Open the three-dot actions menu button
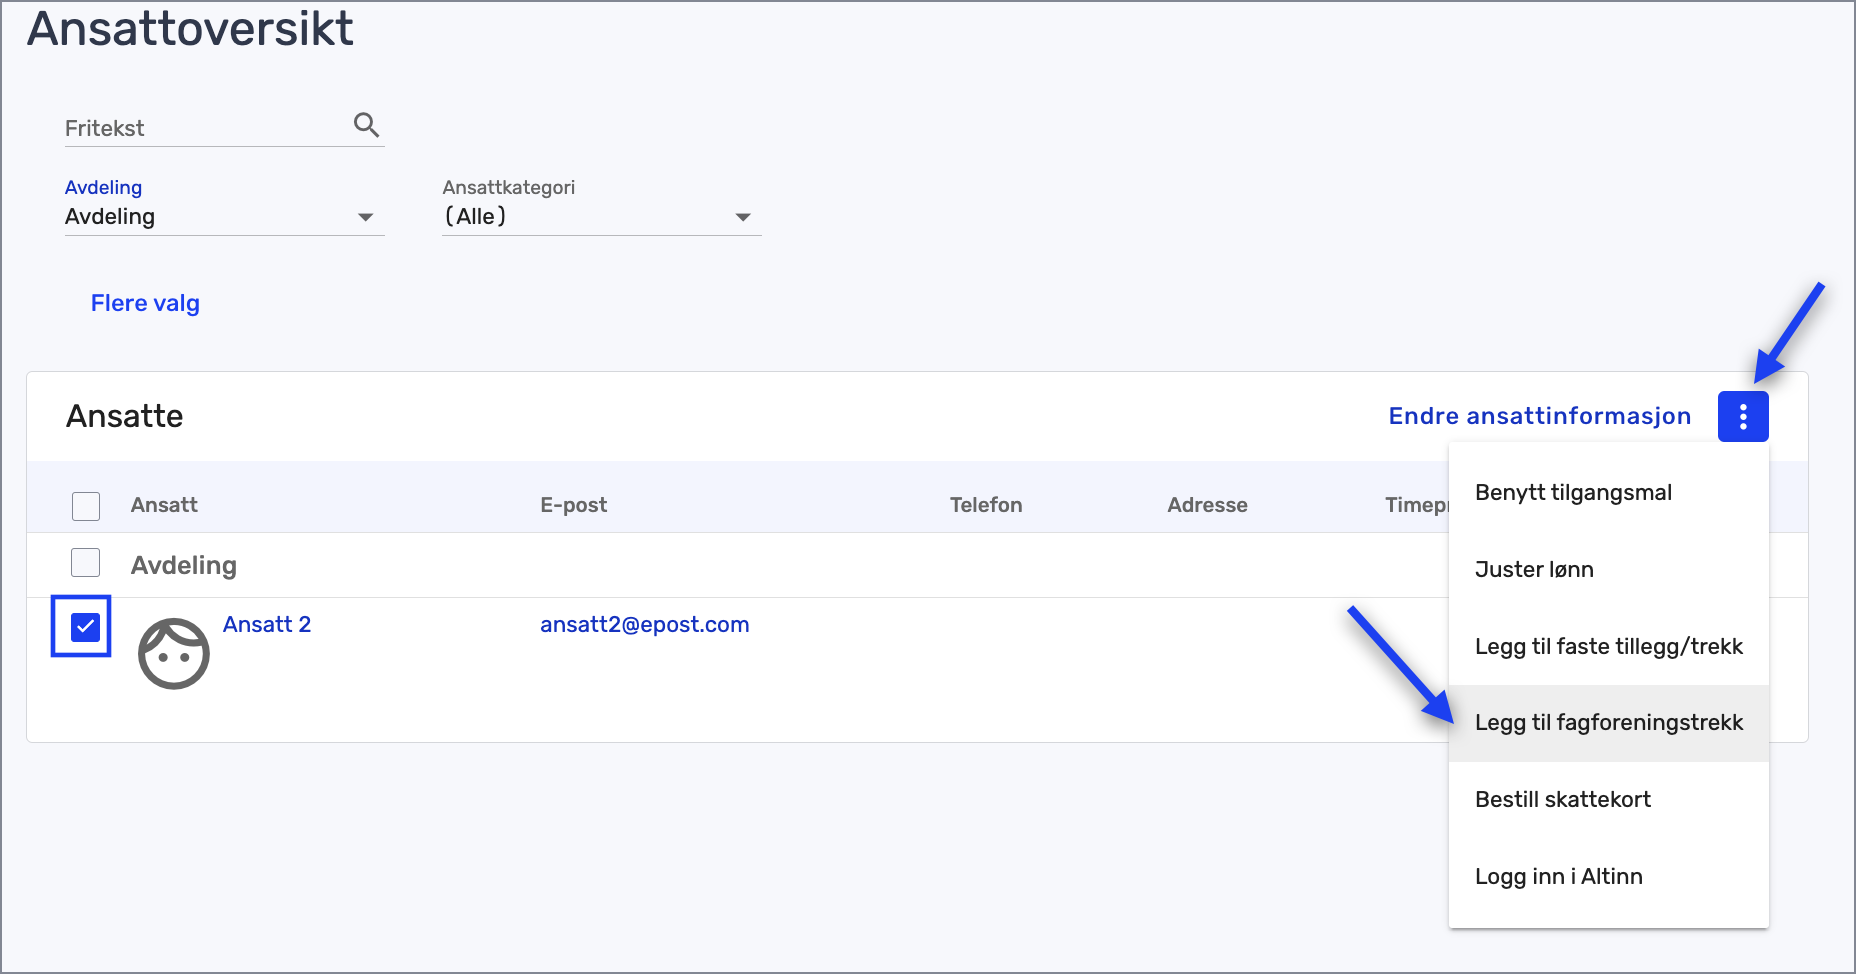Image resolution: width=1856 pixels, height=974 pixels. [x=1742, y=416]
